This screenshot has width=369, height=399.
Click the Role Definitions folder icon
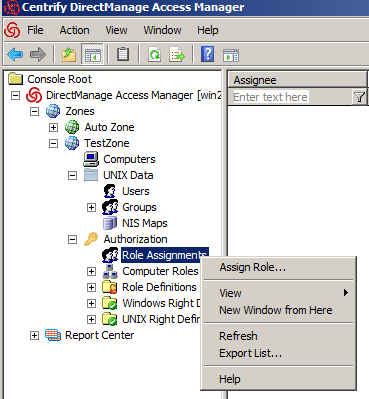point(110,287)
